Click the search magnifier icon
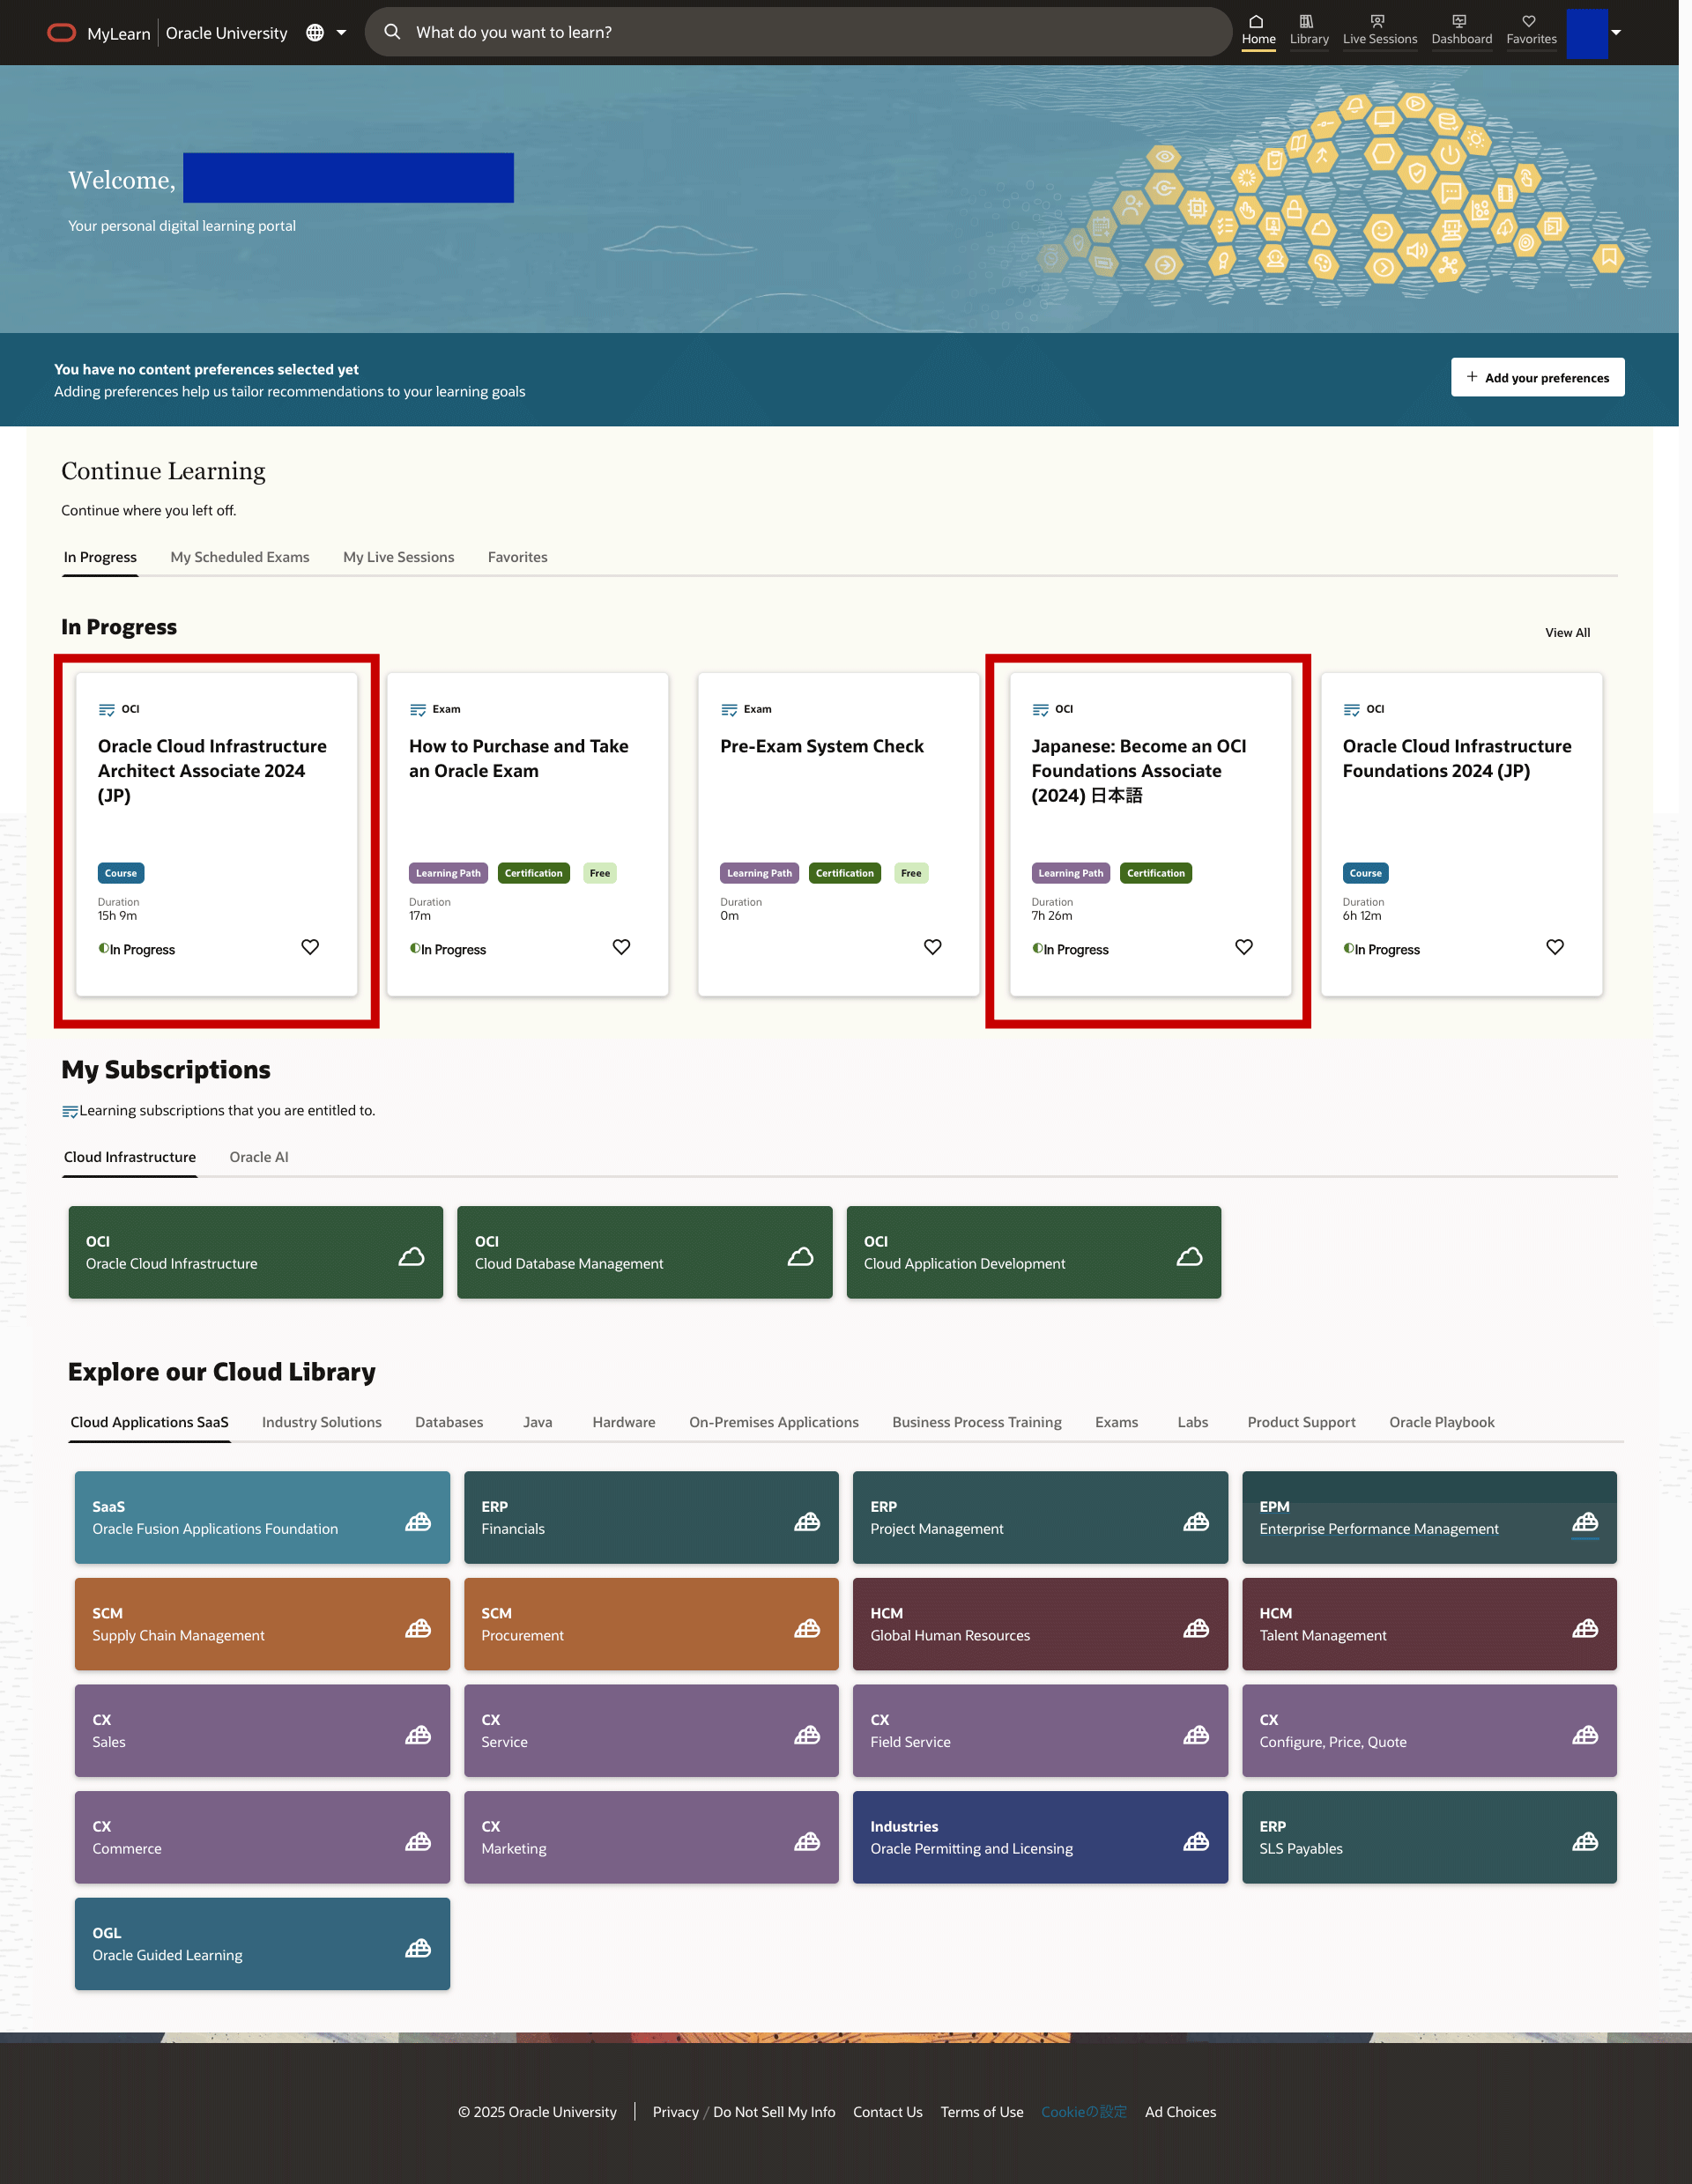The width and height of the screenshot is (1692, 2184). pos(392,32)
